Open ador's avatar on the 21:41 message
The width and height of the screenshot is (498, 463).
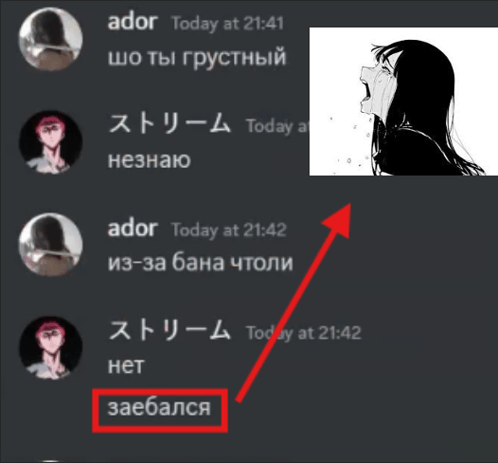50,39
